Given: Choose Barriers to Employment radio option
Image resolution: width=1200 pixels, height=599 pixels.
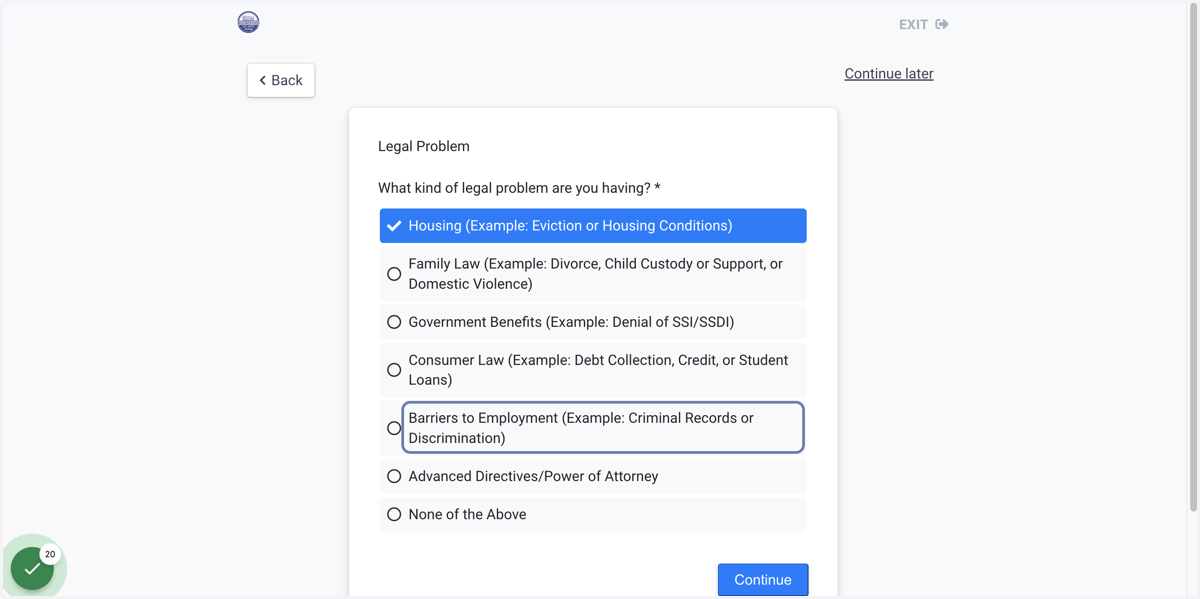Looking at the screenshot, I should (593, 428).
